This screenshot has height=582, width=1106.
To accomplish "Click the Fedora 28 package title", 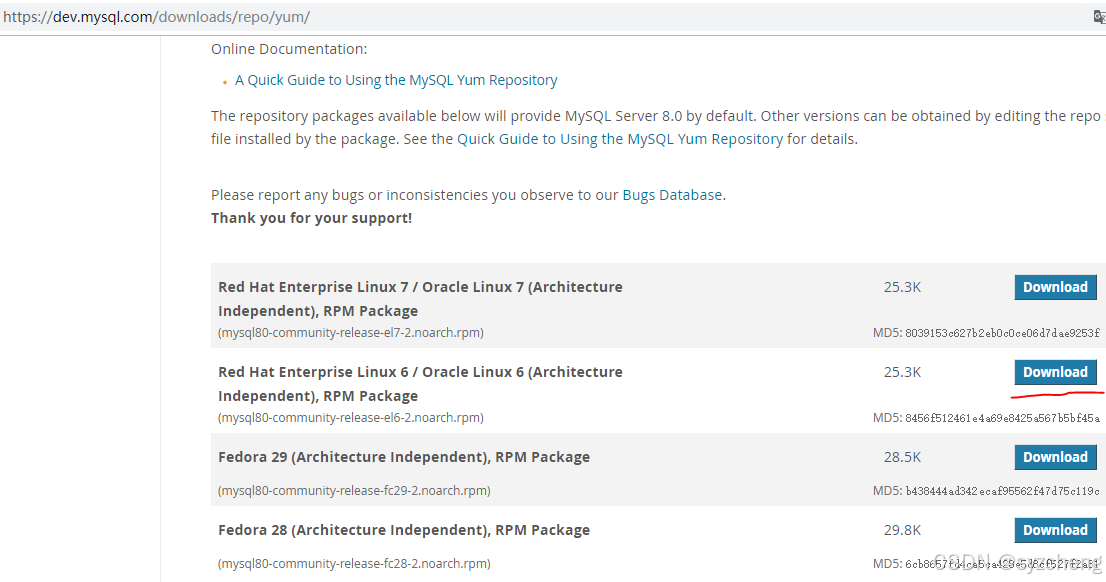I will point(404,530).
